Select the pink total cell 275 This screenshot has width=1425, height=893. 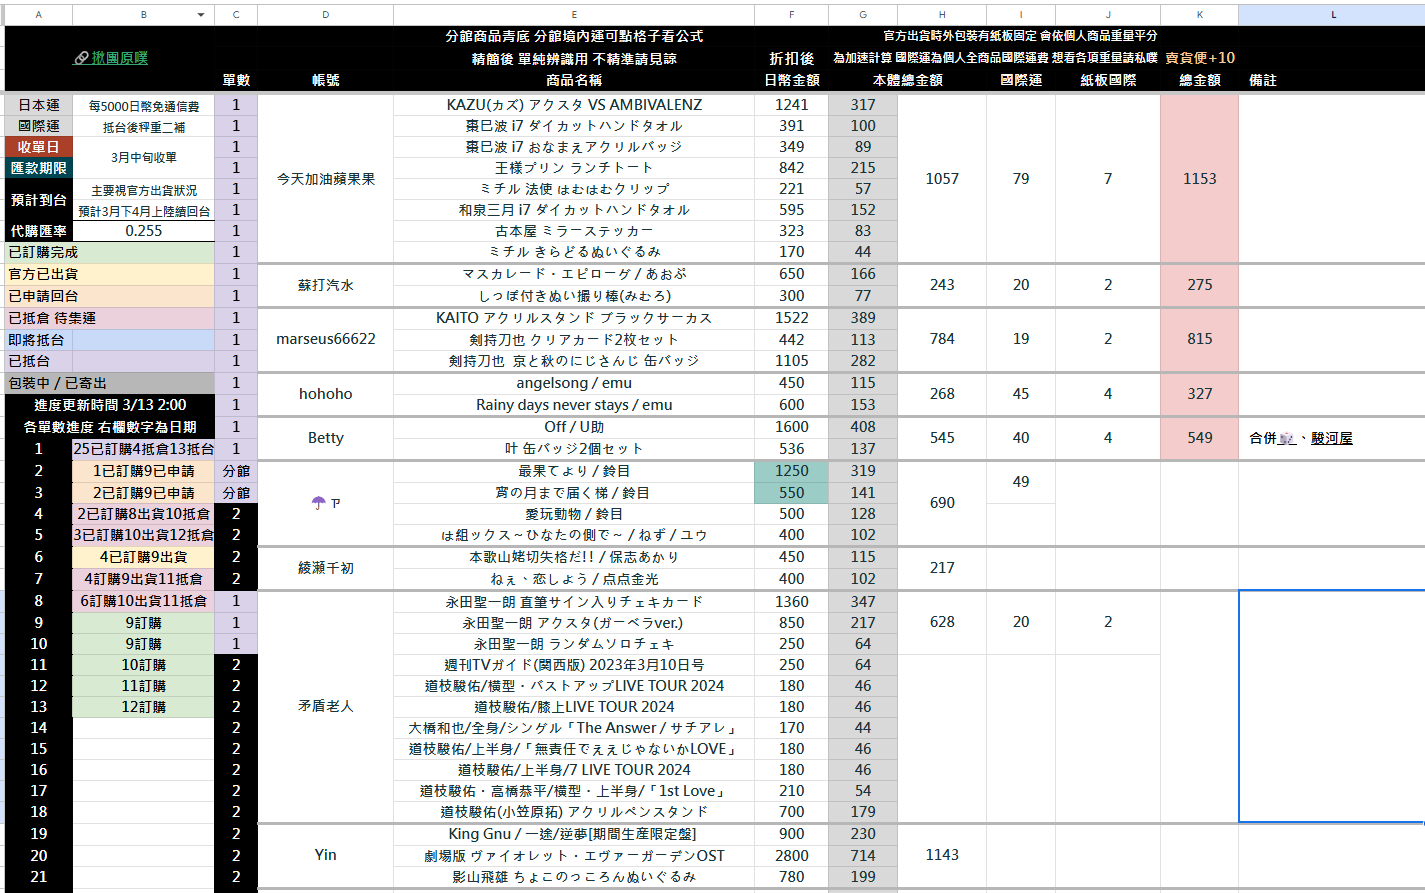point(1199,285)
